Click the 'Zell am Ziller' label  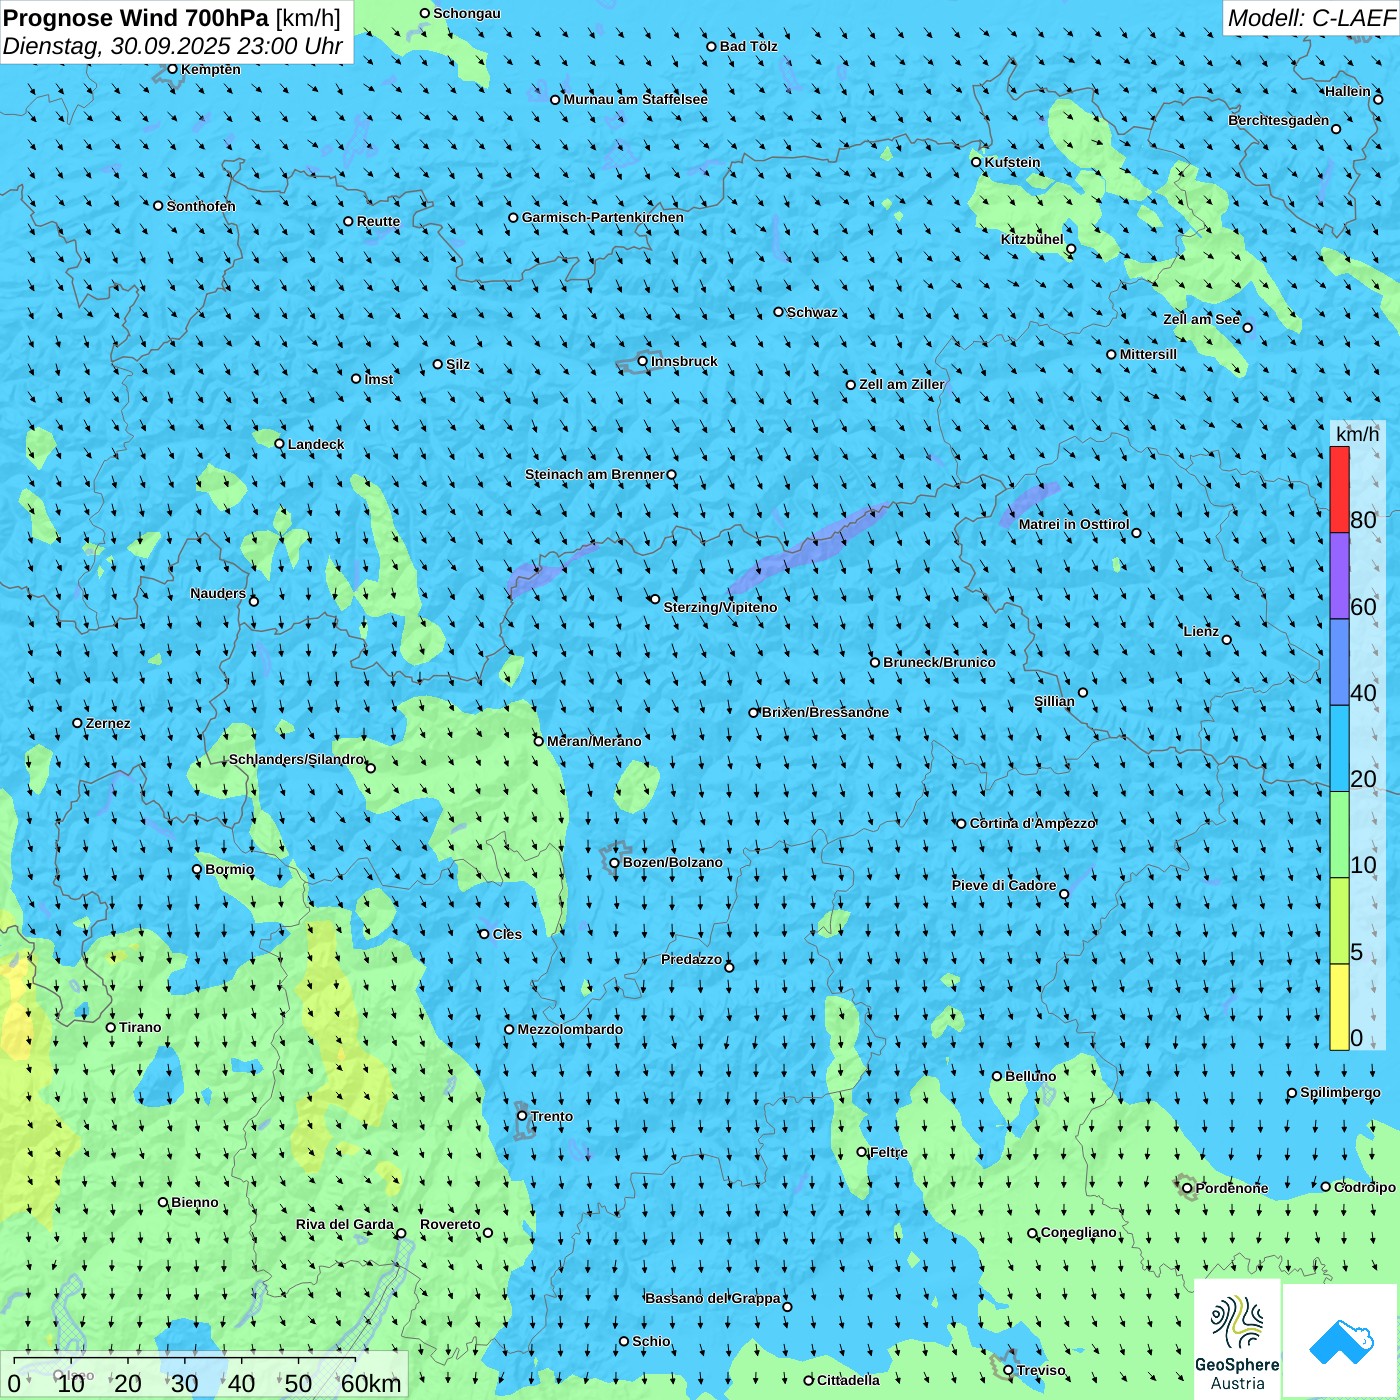[902, 384]
